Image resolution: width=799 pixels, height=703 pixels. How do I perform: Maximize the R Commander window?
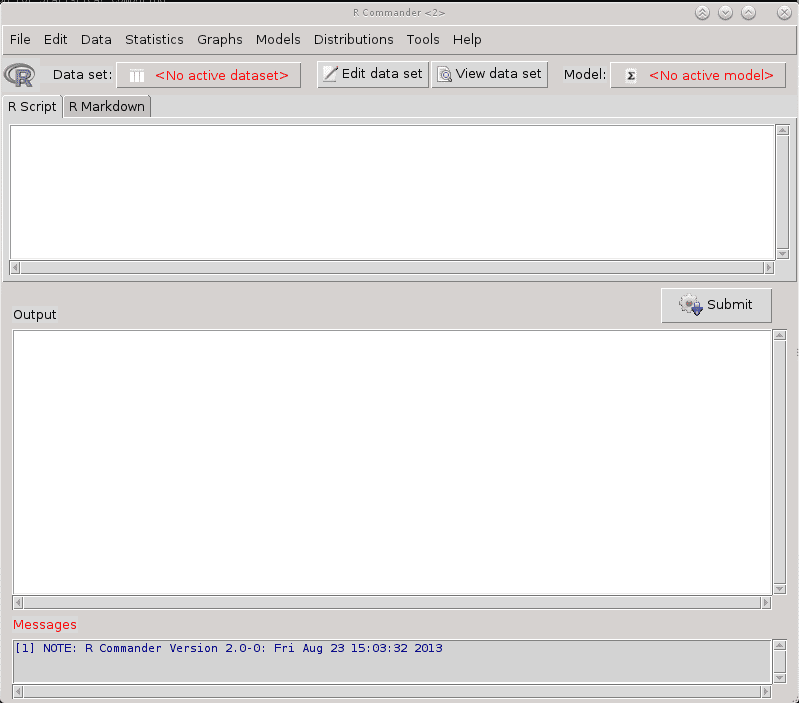pyautogui.click(x=748, y=13)
